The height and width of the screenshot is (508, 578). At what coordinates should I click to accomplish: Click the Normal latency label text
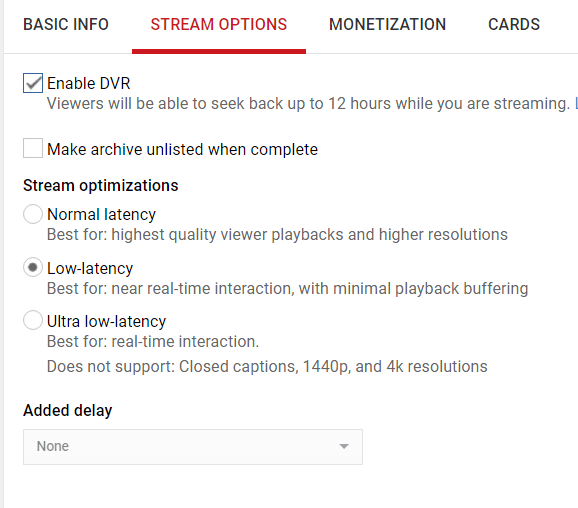pos(101,215)
